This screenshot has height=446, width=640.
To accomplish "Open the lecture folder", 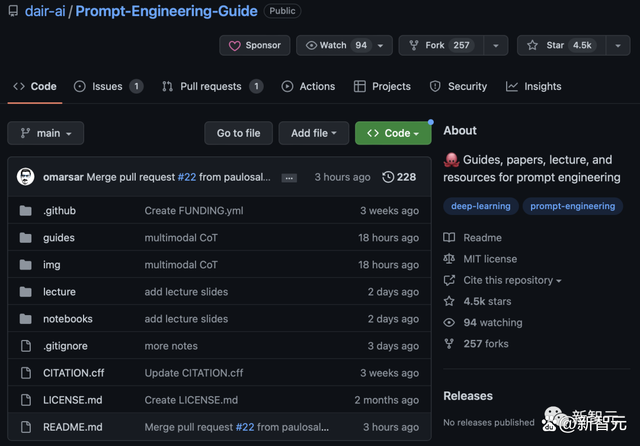I will tap(59, 292).
